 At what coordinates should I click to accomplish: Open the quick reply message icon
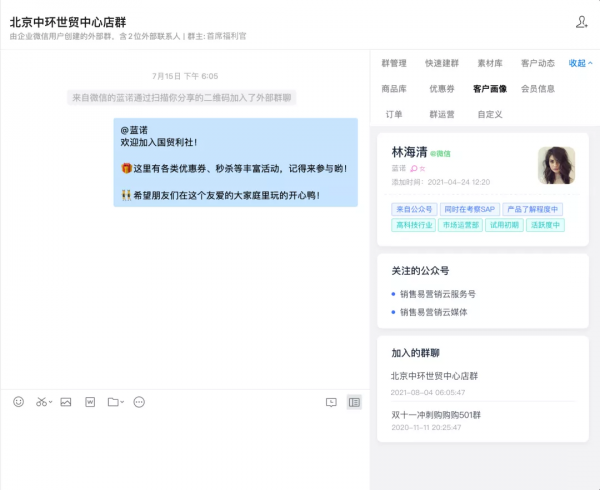[331, 402]
